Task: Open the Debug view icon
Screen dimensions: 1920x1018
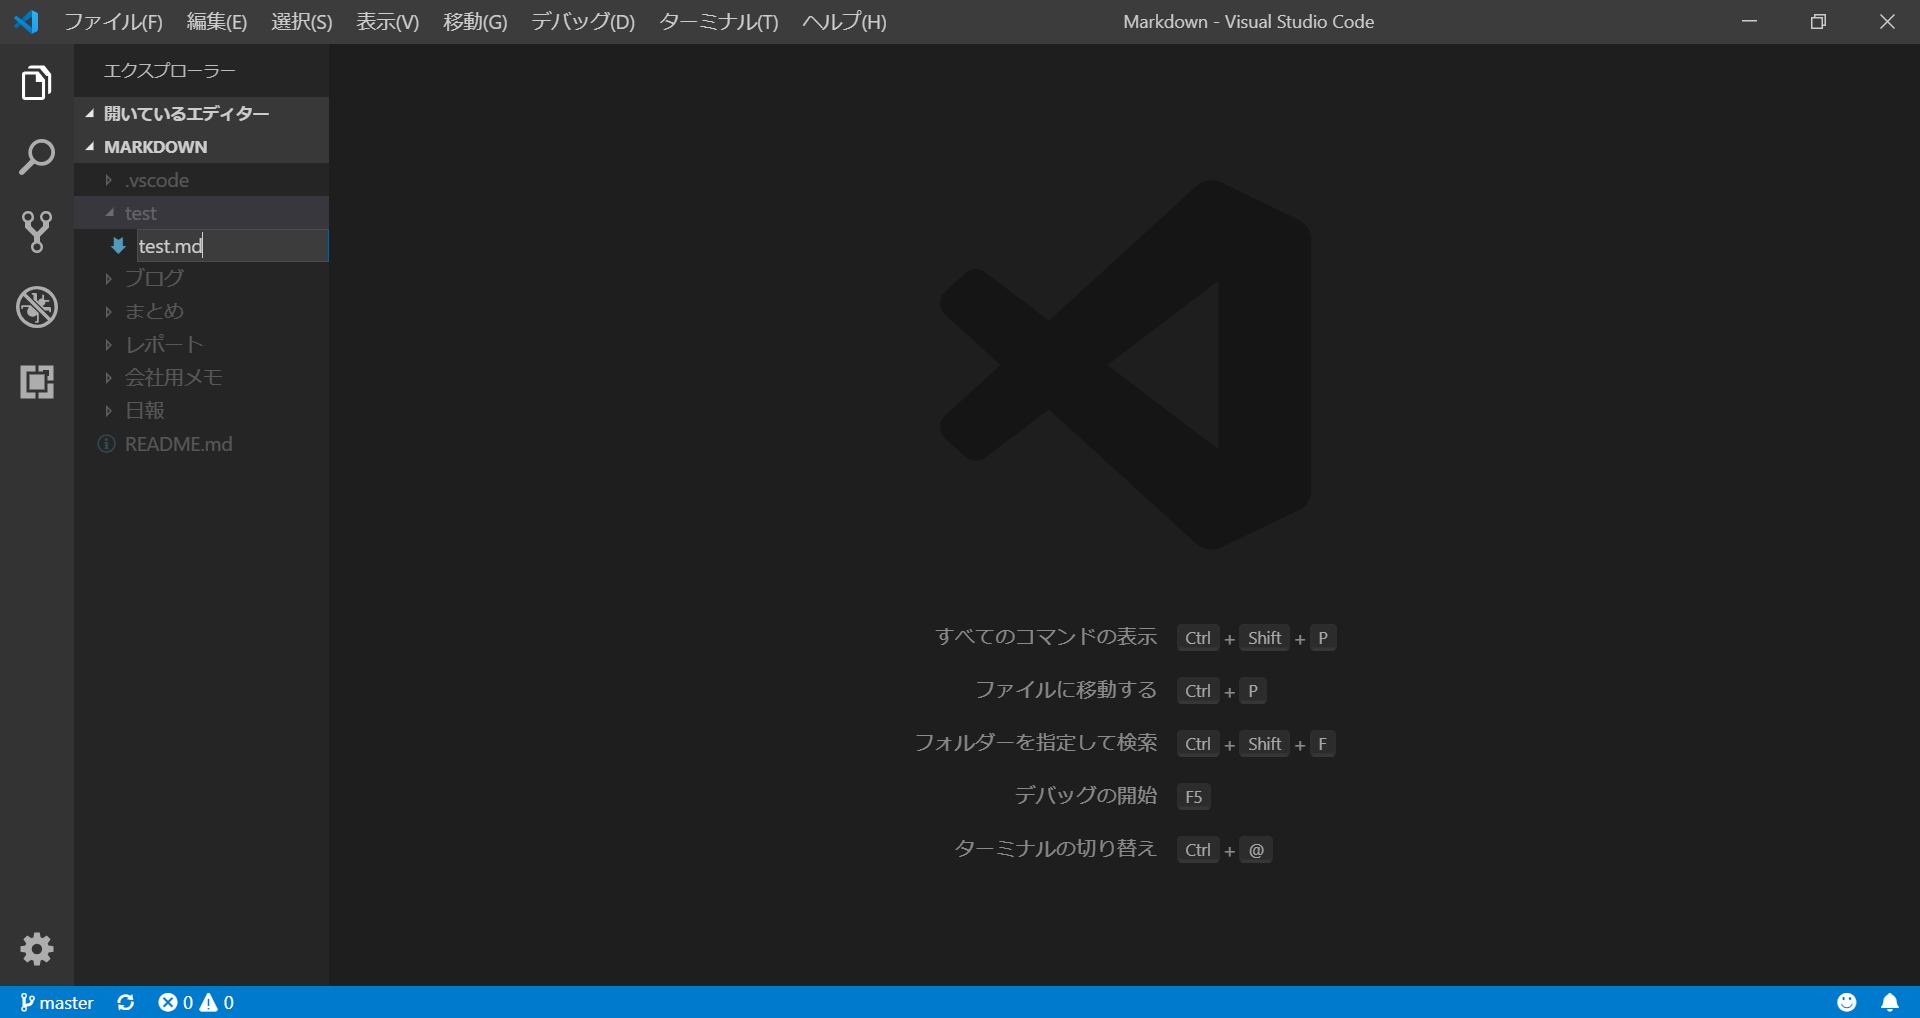Action: point(37,307)
